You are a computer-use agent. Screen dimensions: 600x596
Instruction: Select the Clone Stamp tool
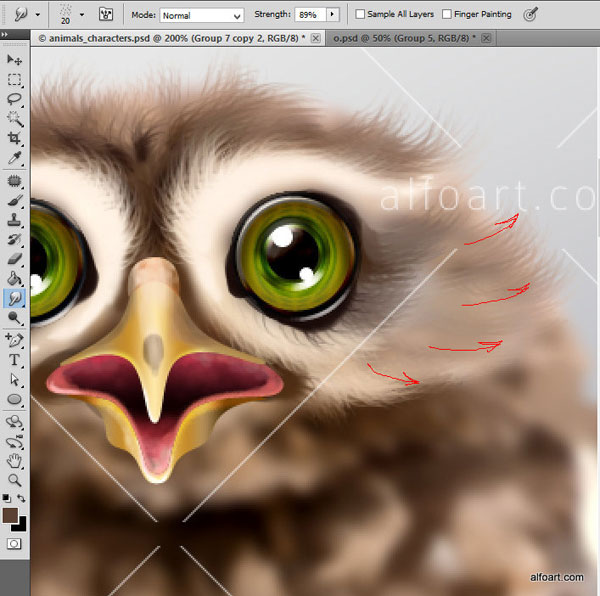pos(15,220)
